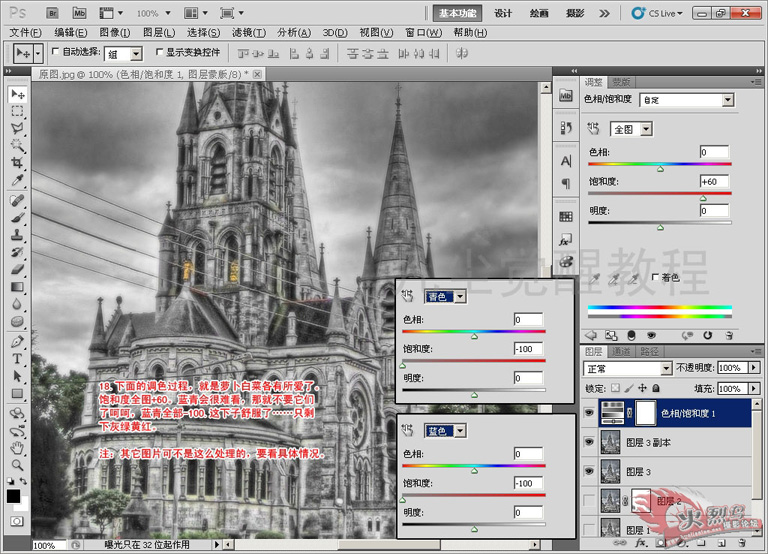The height and width of the screenshot is (554, 768).
Task: Select the Eyedropper tool
Action: pyautogui.click(x=17, y=180)
